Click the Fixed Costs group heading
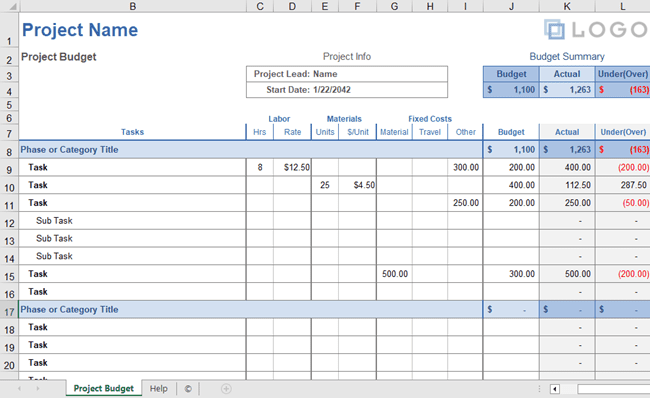The image size is (650, 398). [430, 119]
